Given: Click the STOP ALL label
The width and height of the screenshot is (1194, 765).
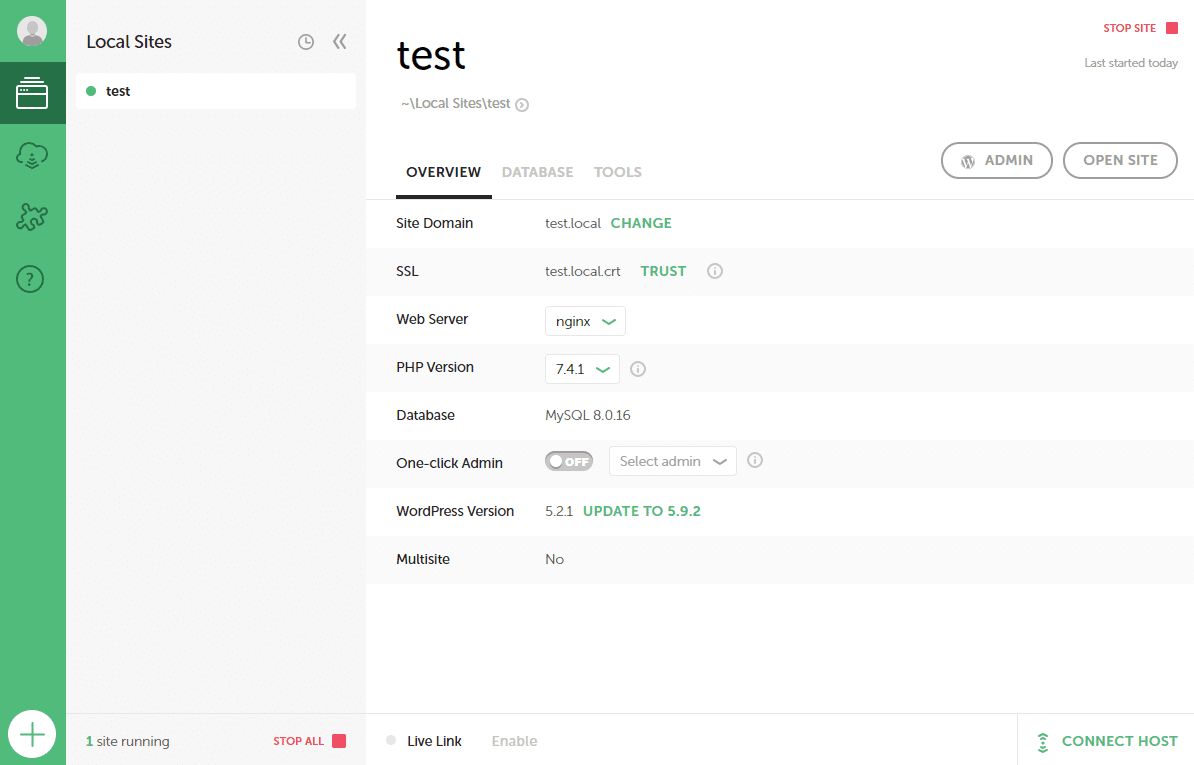Looking at the screenshot, I should (298, 741).
